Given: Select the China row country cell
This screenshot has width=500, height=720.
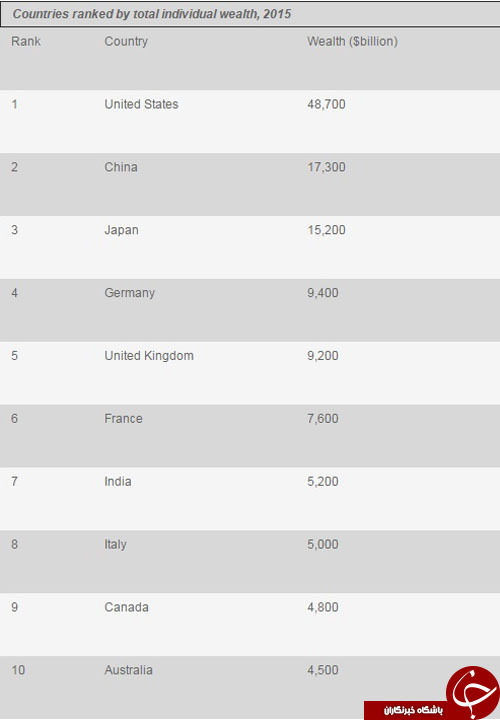Looking at the screenshot, I should click(121, 167).
